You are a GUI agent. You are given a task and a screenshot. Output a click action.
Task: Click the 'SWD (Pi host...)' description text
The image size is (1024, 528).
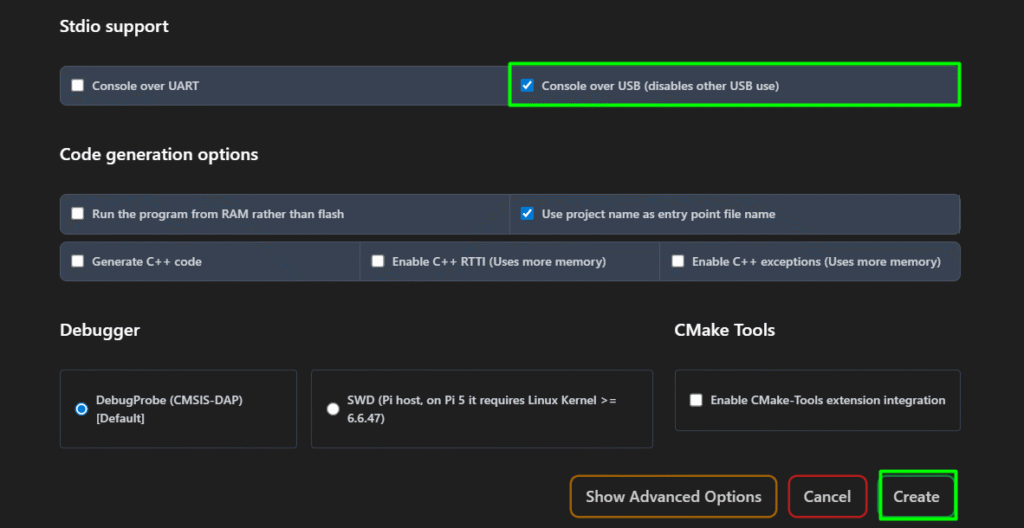(x=481, y=409)
